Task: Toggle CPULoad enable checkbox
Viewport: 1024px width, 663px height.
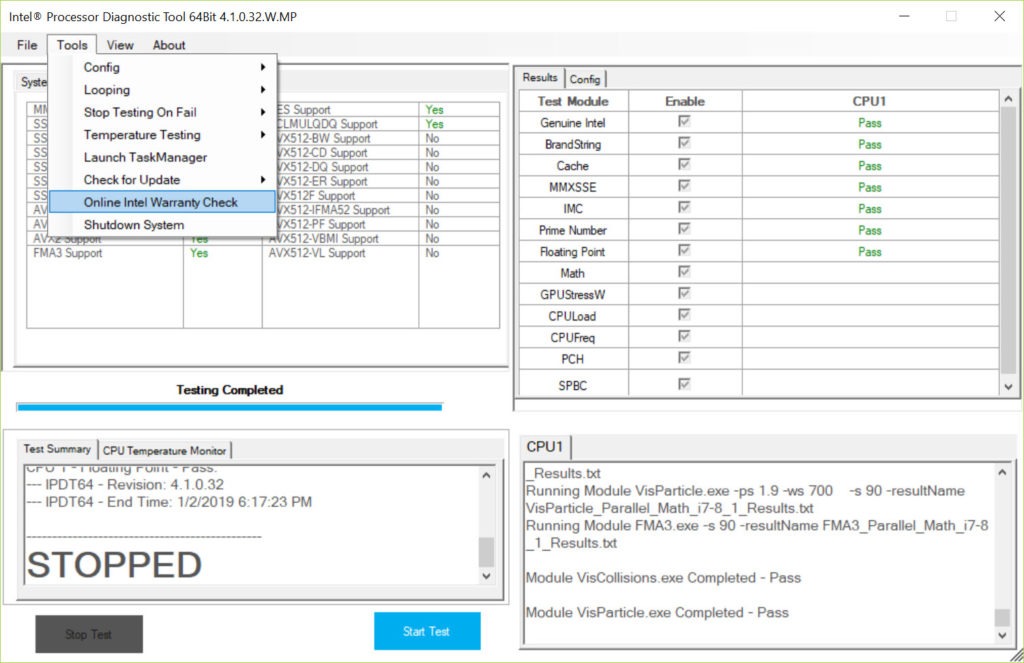Action: tap(684, 315)
